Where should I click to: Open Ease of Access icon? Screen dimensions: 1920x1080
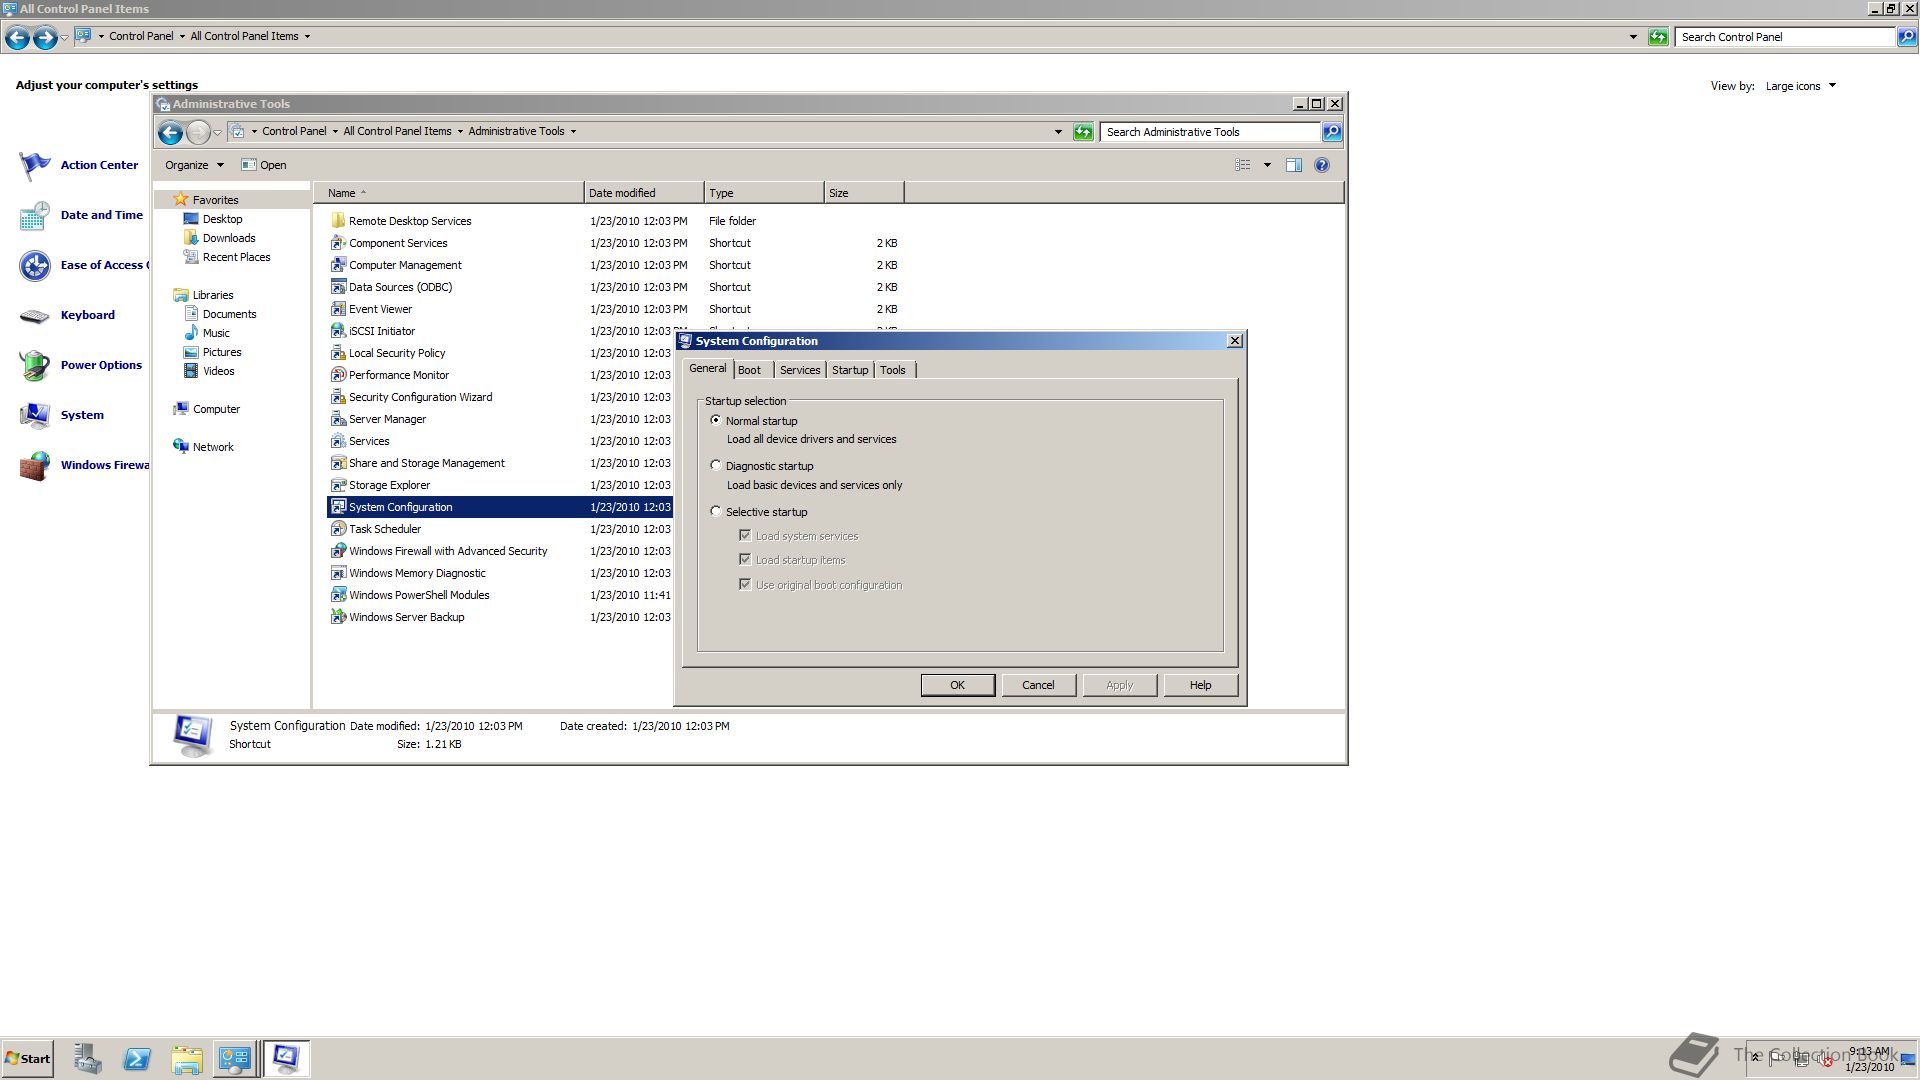click(35, 265)
